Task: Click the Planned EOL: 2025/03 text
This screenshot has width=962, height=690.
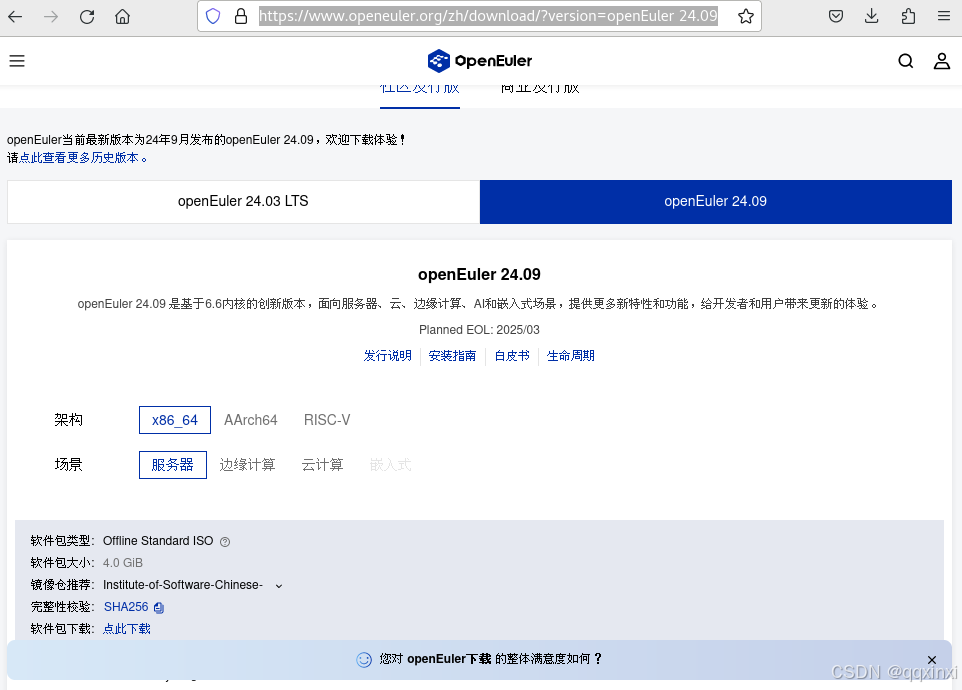Action: [479, 330]
